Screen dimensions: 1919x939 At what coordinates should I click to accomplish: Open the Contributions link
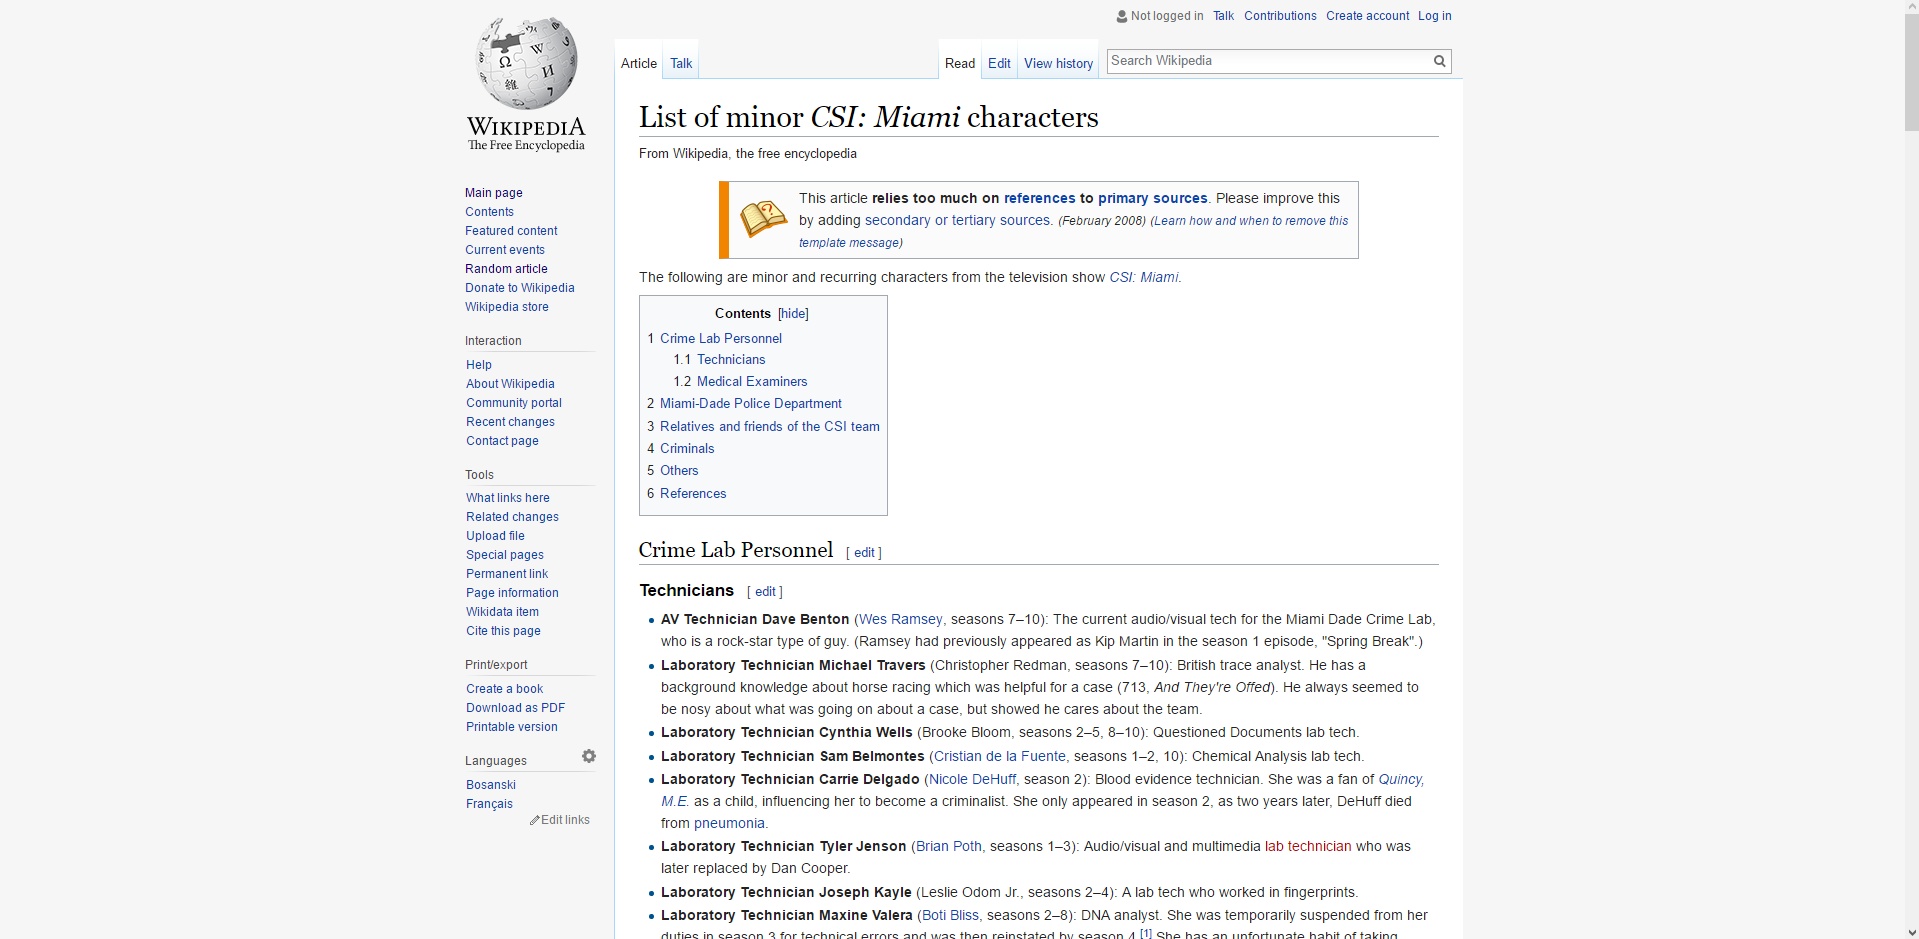tap(1280, 16)
